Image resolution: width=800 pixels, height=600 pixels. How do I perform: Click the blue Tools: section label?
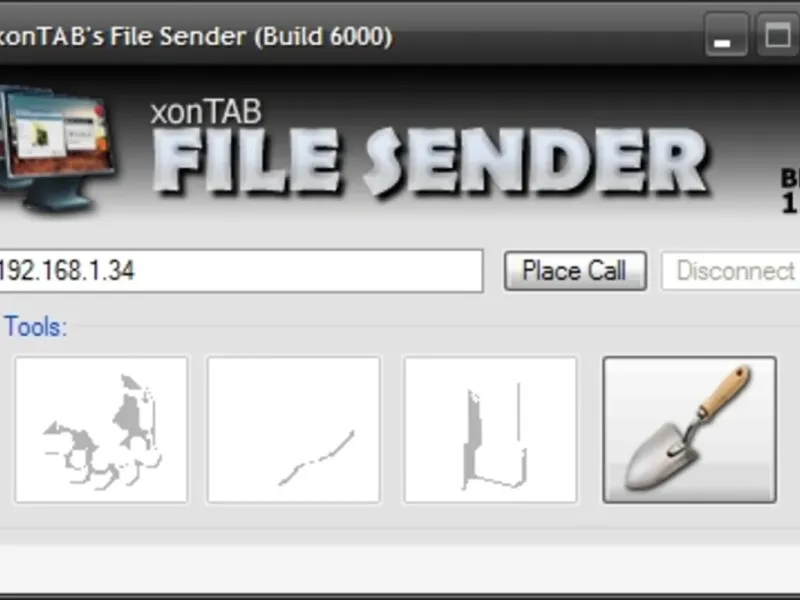(x=36, y=327)
